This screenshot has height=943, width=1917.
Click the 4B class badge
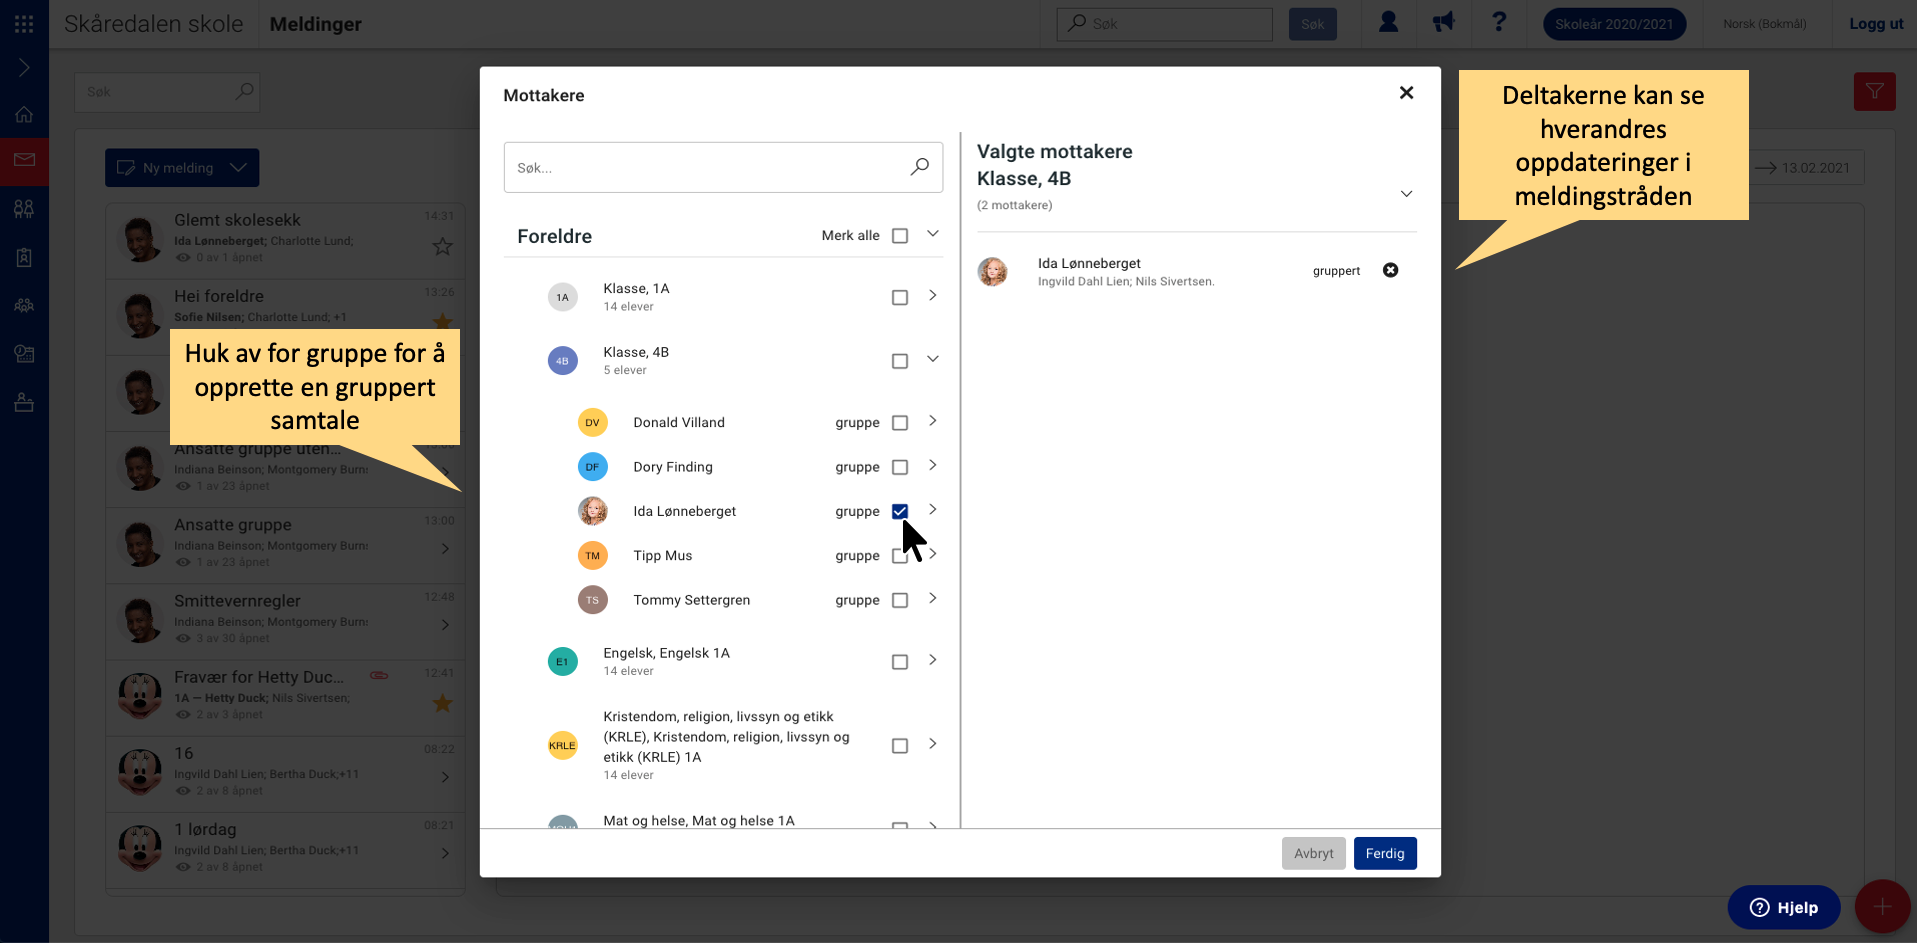tap(563, 361)
